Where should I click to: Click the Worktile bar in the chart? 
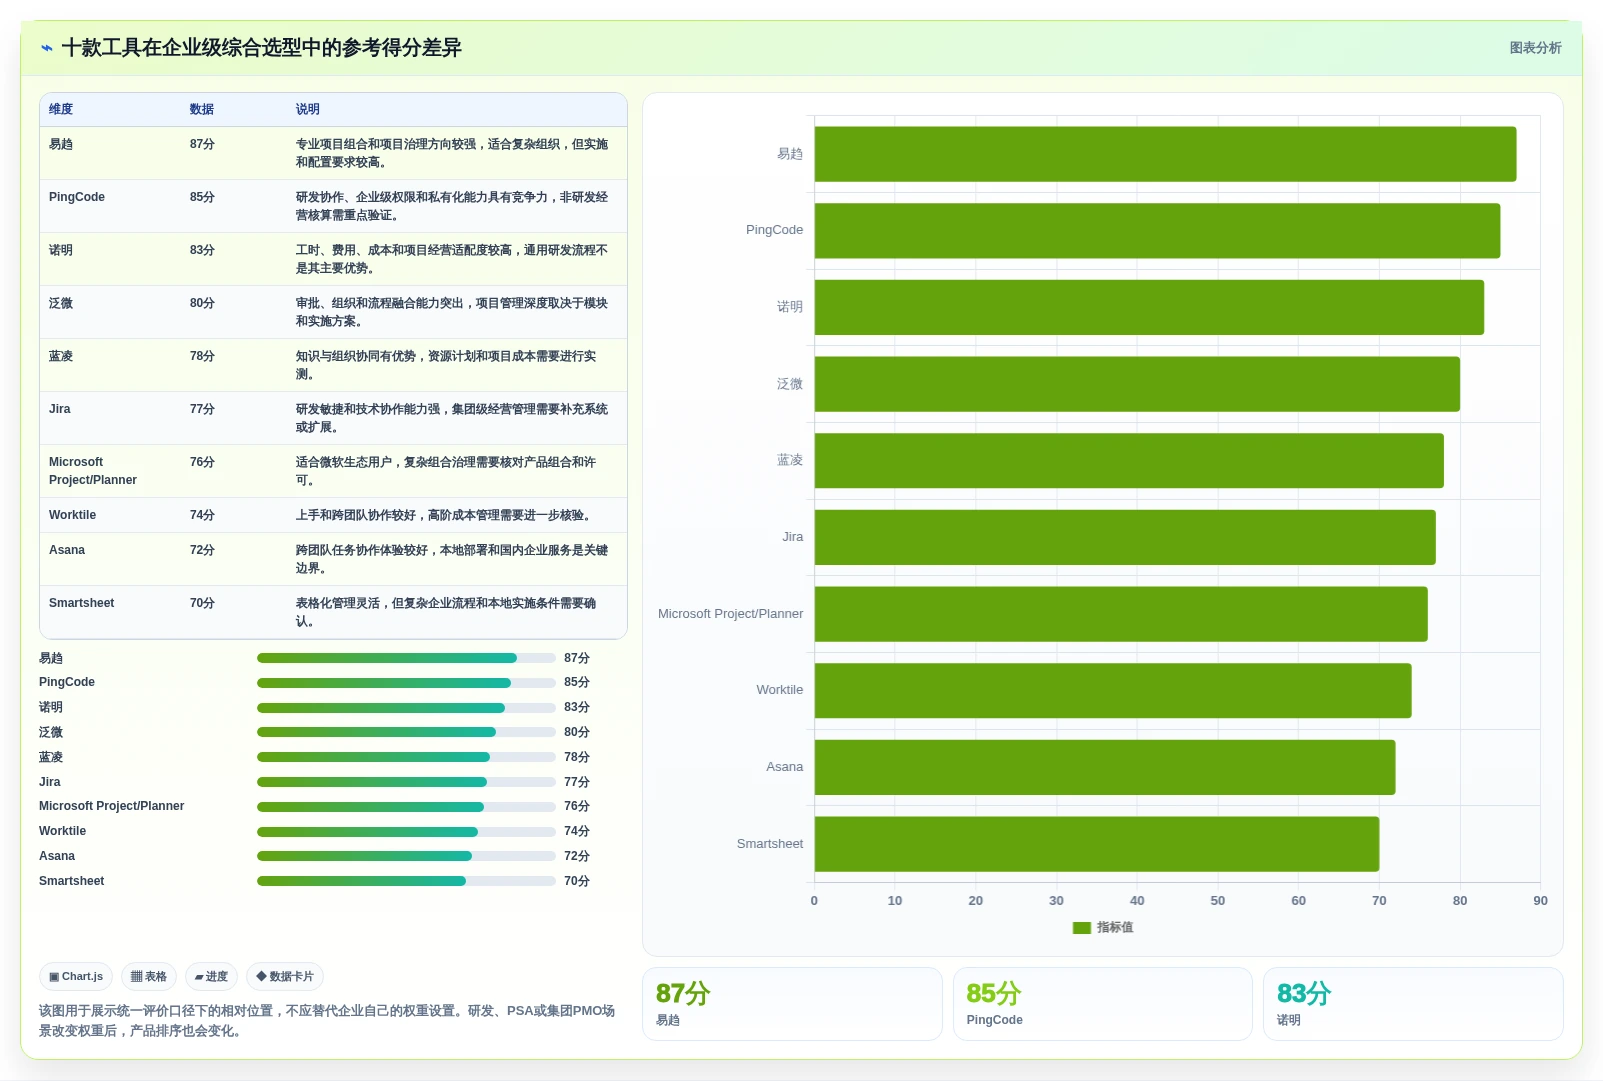click(1113, 691)
